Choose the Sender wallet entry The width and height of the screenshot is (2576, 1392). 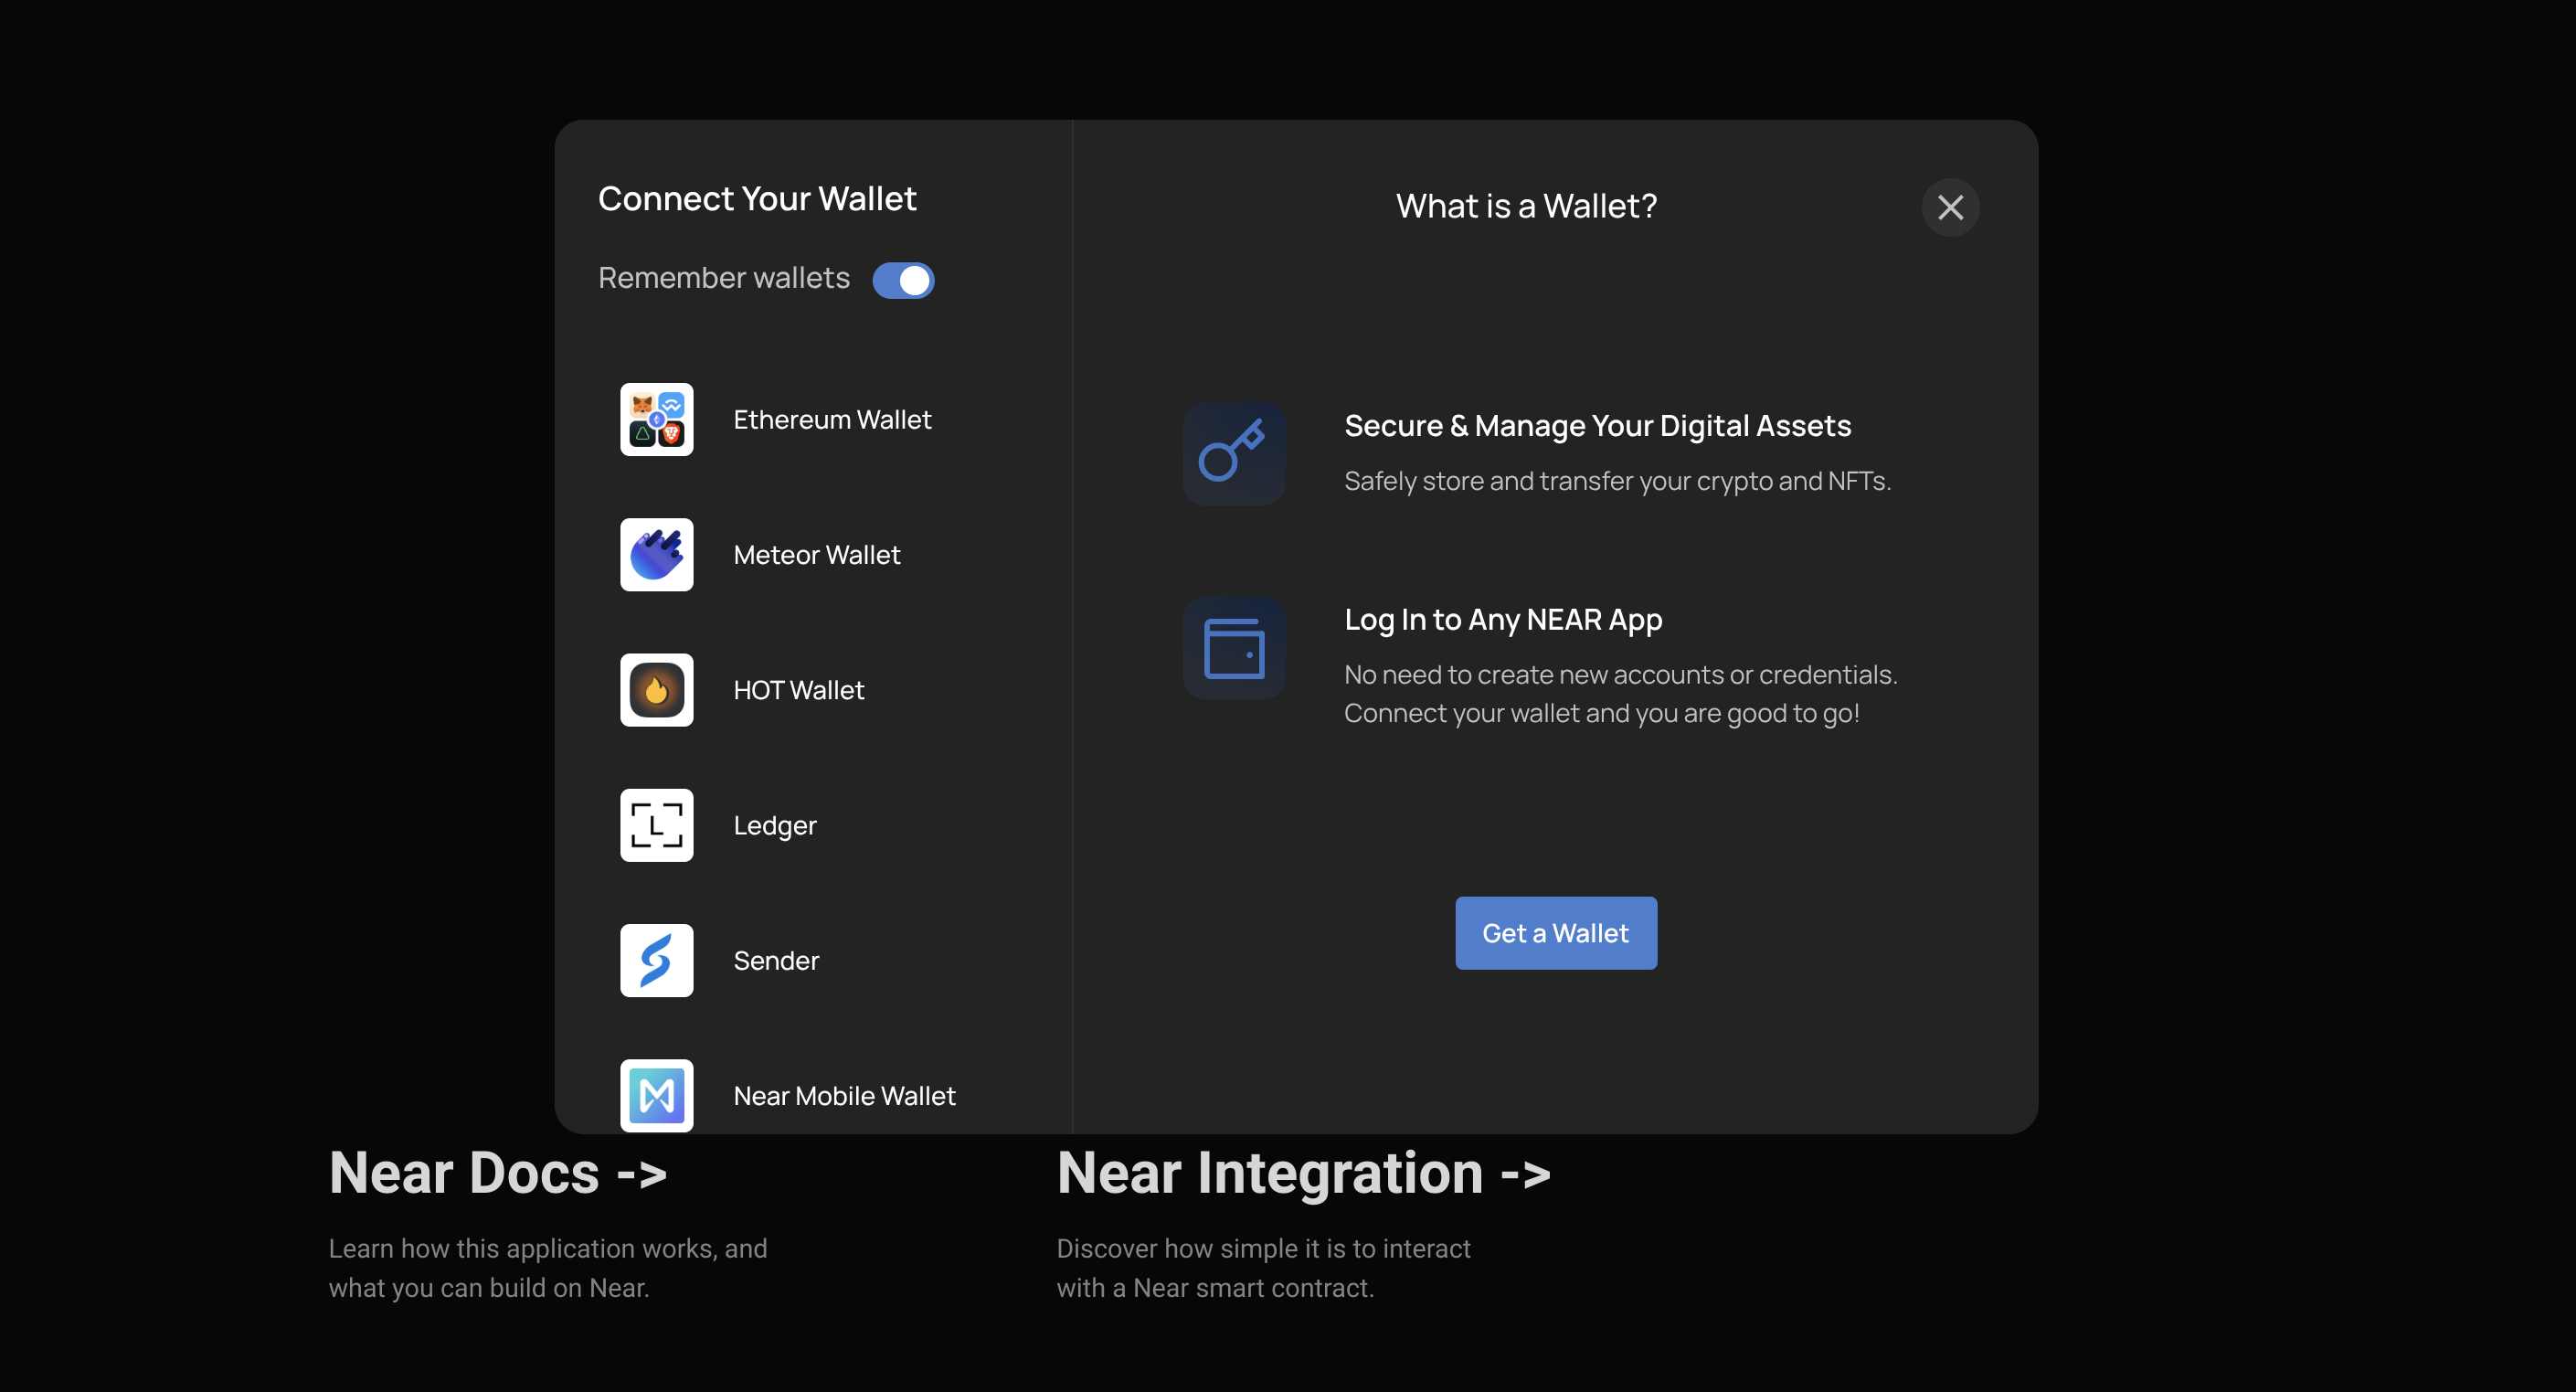[x=776, y=960]
